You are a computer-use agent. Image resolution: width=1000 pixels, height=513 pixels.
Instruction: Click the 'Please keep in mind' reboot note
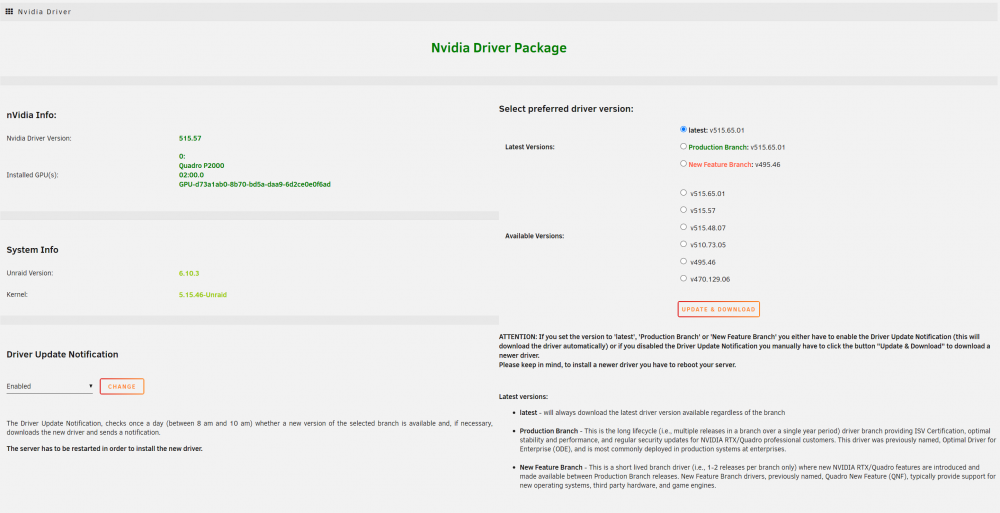617,365
